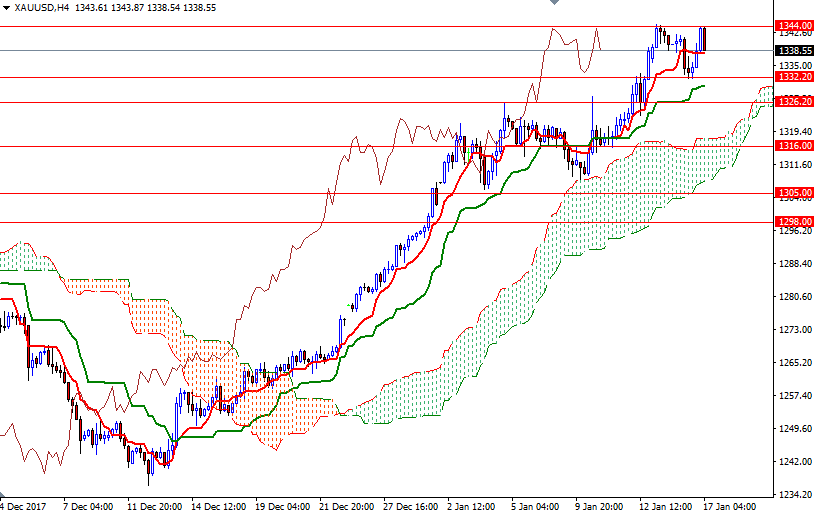Click the XAUUSD,H4 symbol label
This screenshot has width=814, height=514.
pyautogui.click(x=42, y=8)
